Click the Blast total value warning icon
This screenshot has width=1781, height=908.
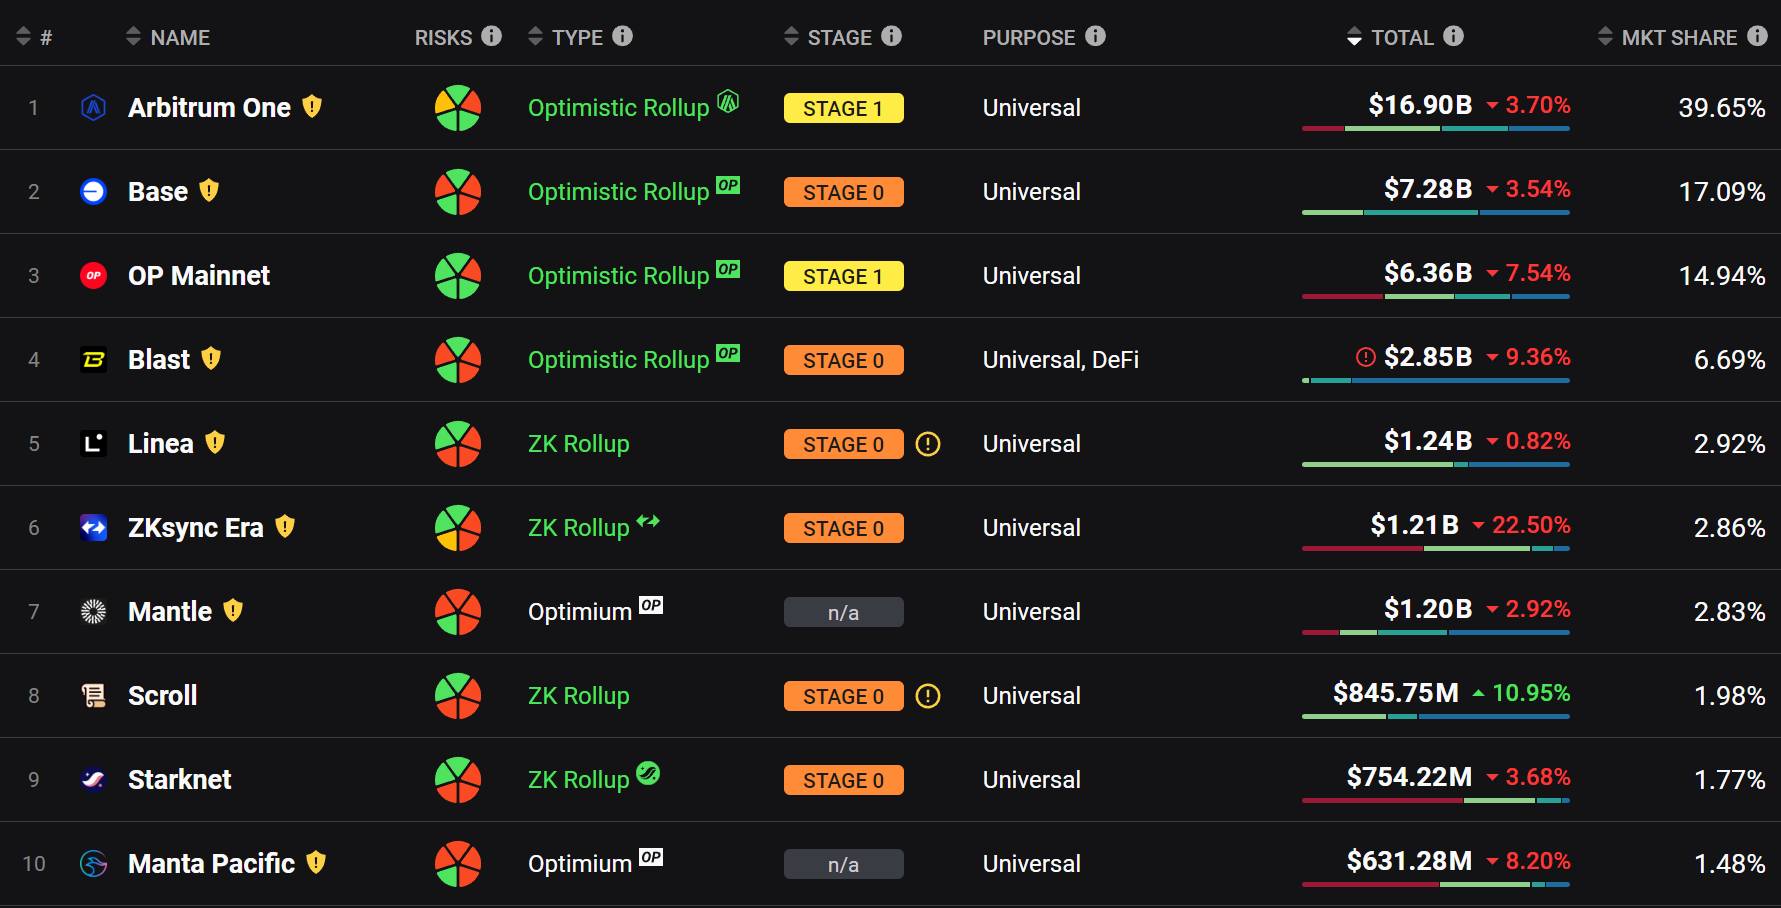tap(1365, 357)
